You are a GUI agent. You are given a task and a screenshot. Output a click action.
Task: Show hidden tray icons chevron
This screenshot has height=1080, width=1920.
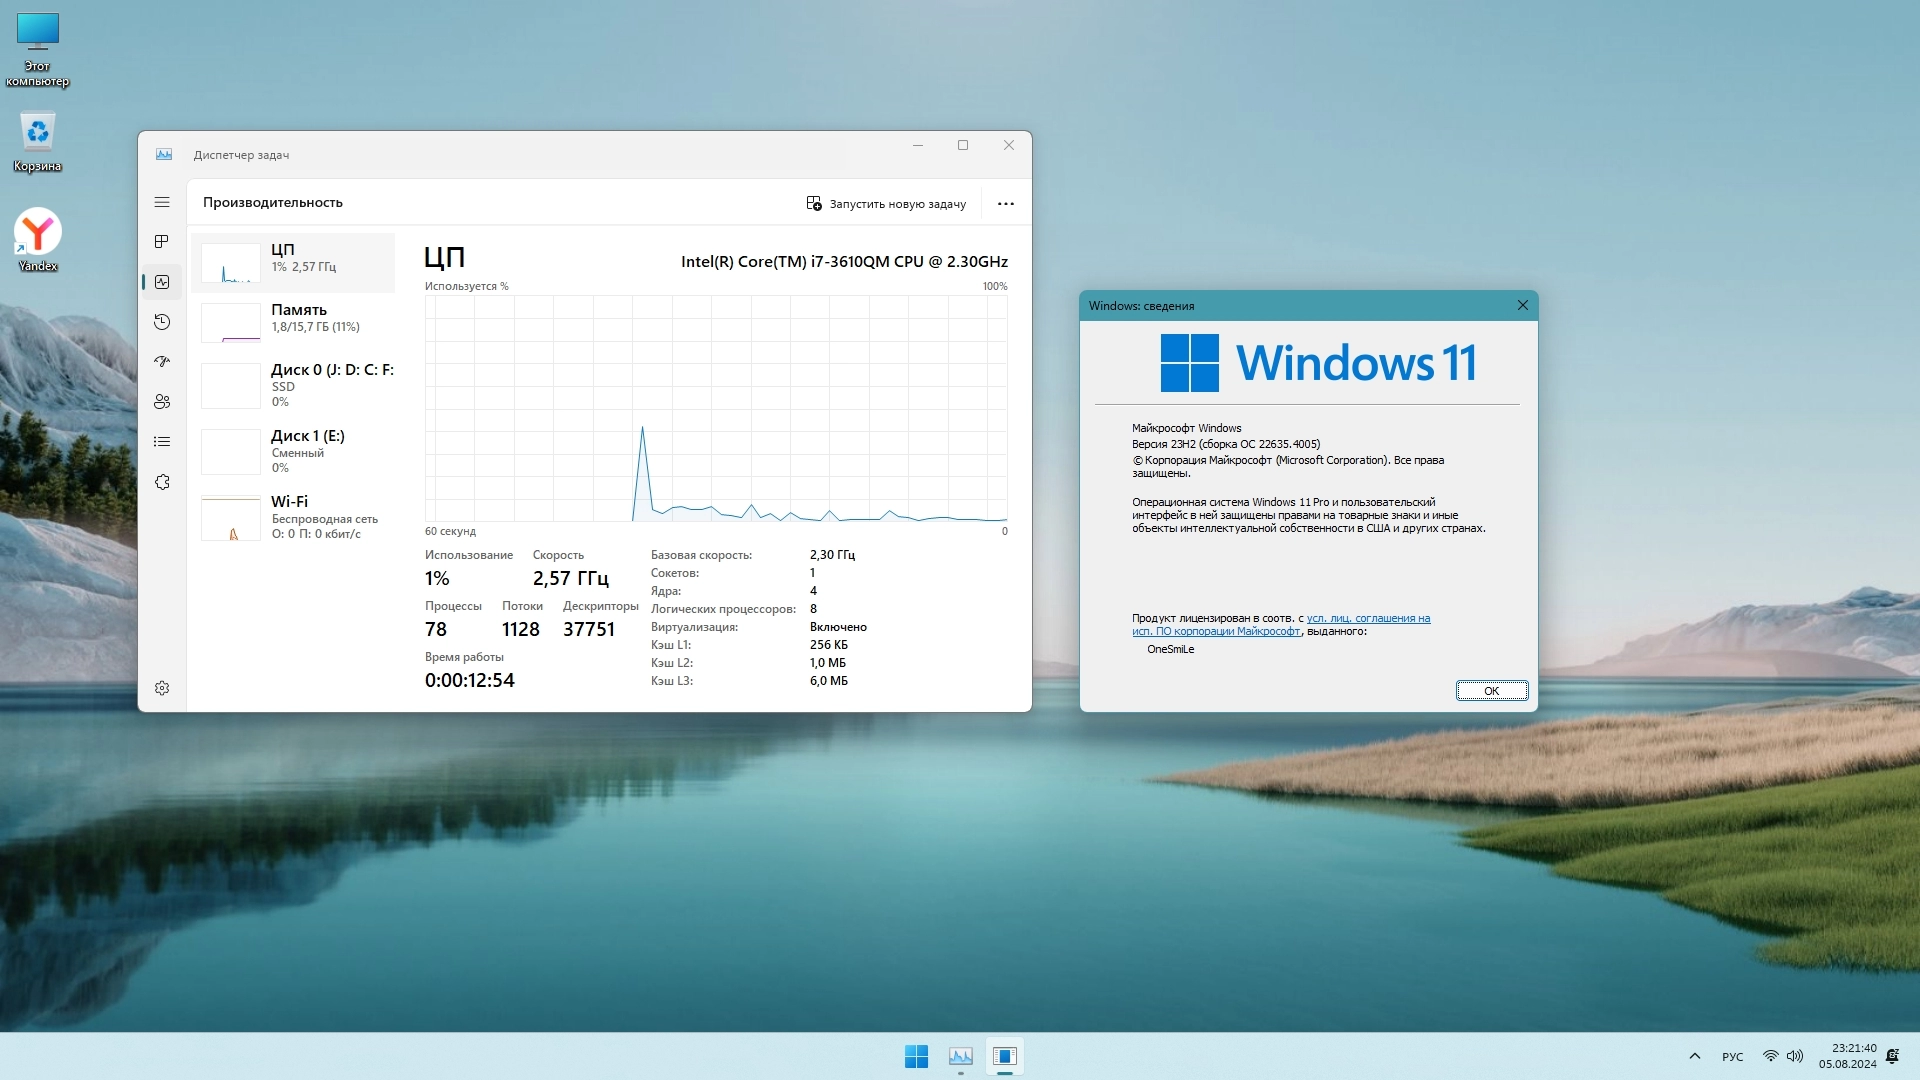point(1694,1056)
